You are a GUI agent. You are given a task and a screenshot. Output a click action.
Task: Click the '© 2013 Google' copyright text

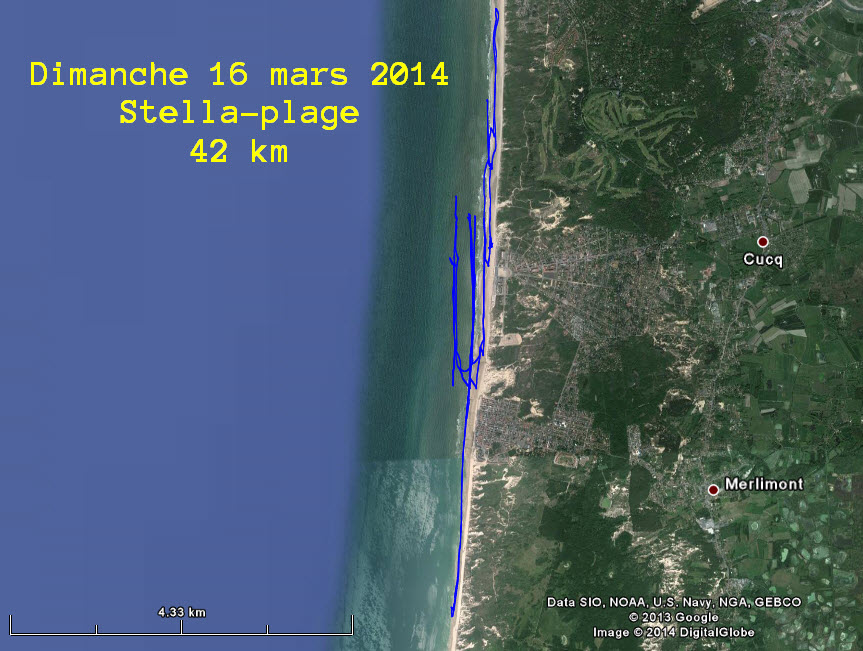tap(674, 617)
